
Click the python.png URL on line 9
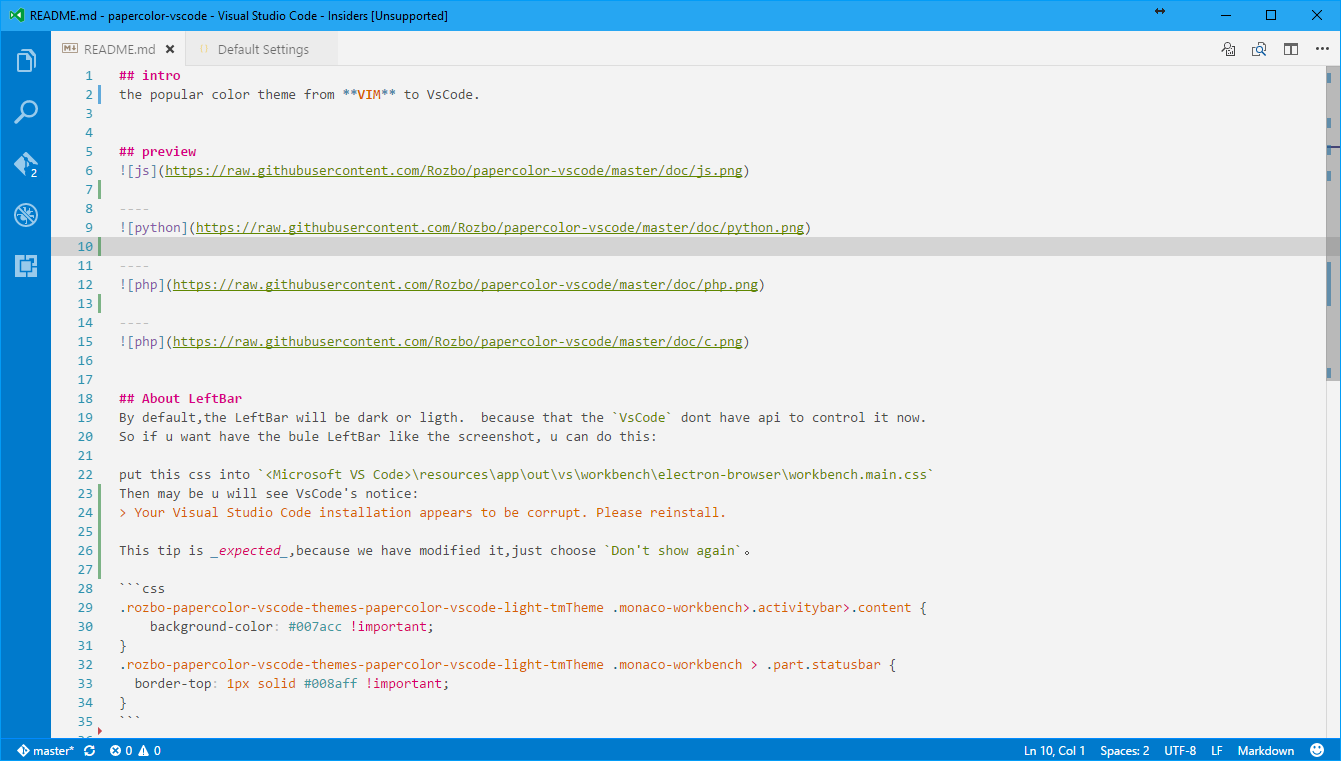click(x=500, y=228)
